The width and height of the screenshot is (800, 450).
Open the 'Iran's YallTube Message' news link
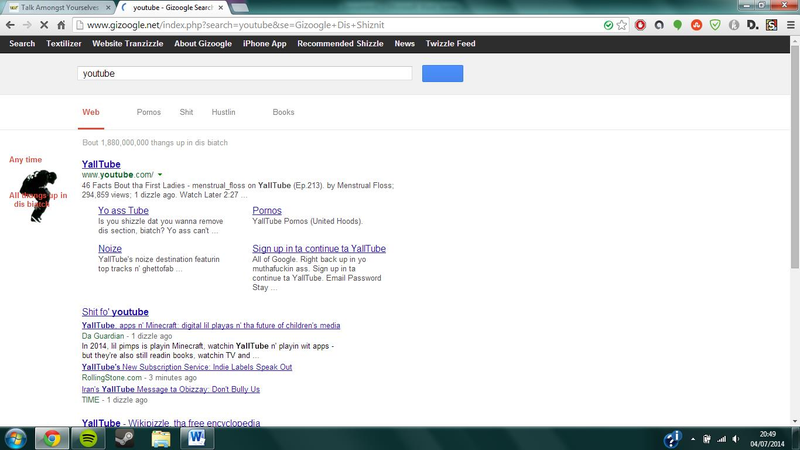(x=170, y=389)
